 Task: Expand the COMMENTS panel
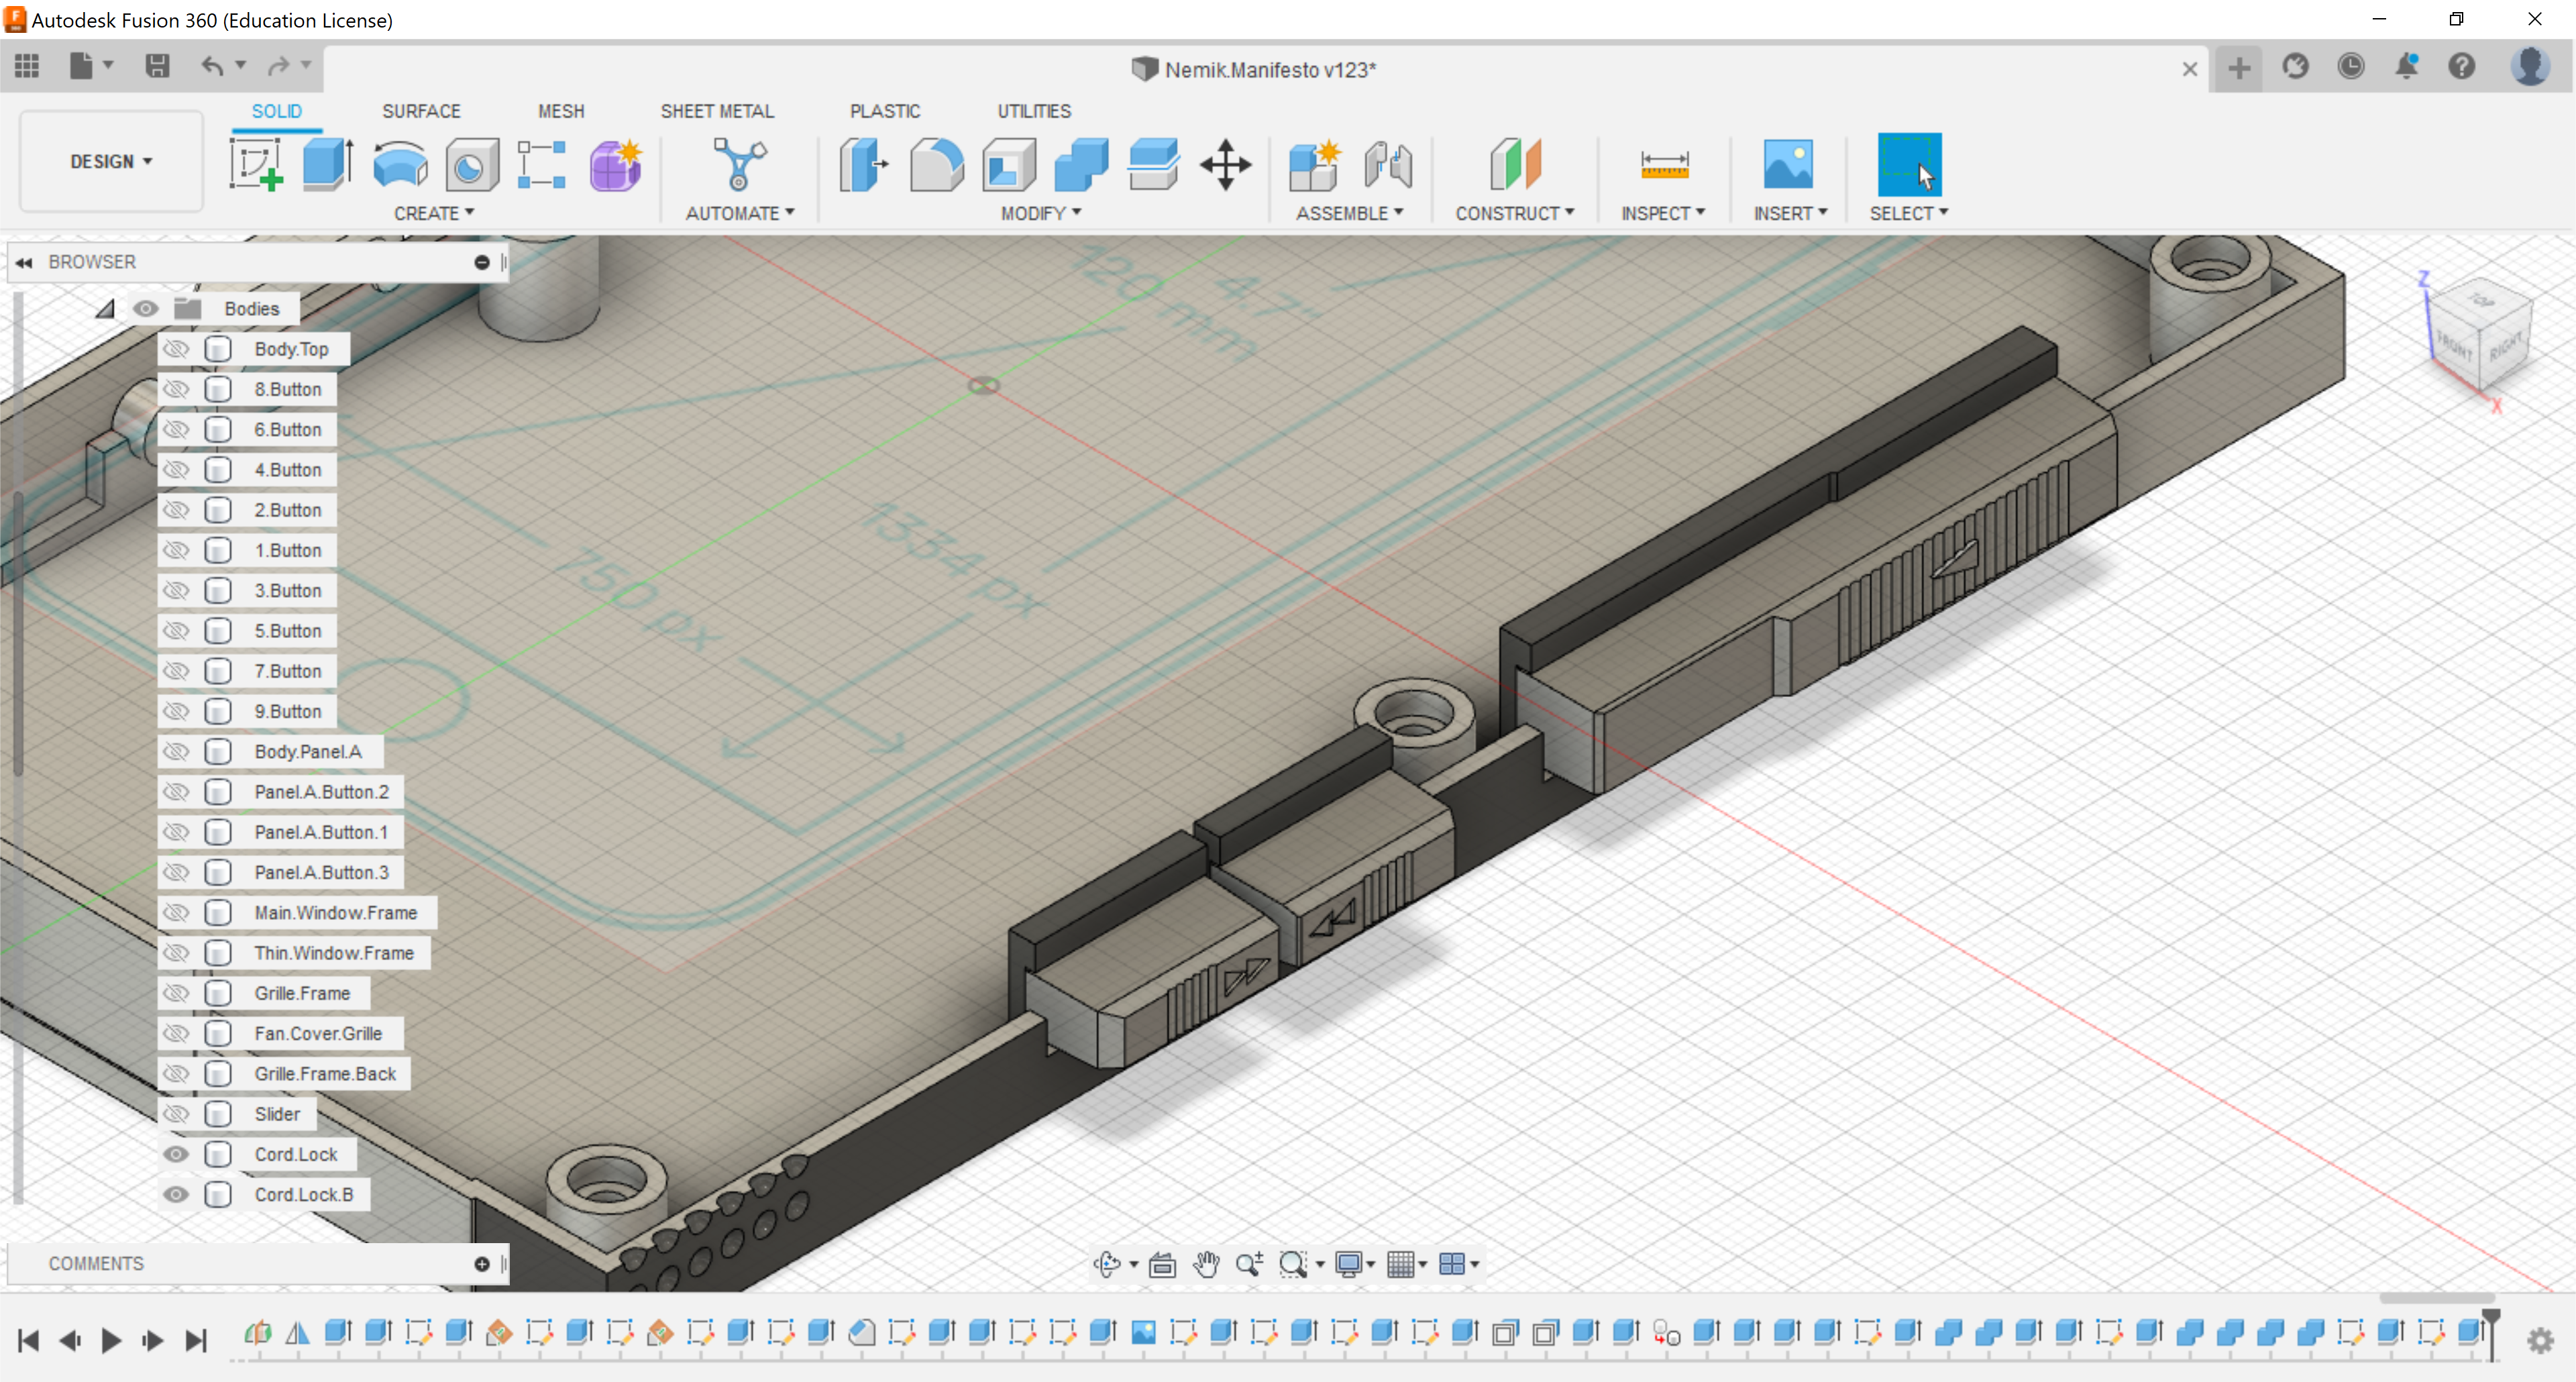[482, 1264]
